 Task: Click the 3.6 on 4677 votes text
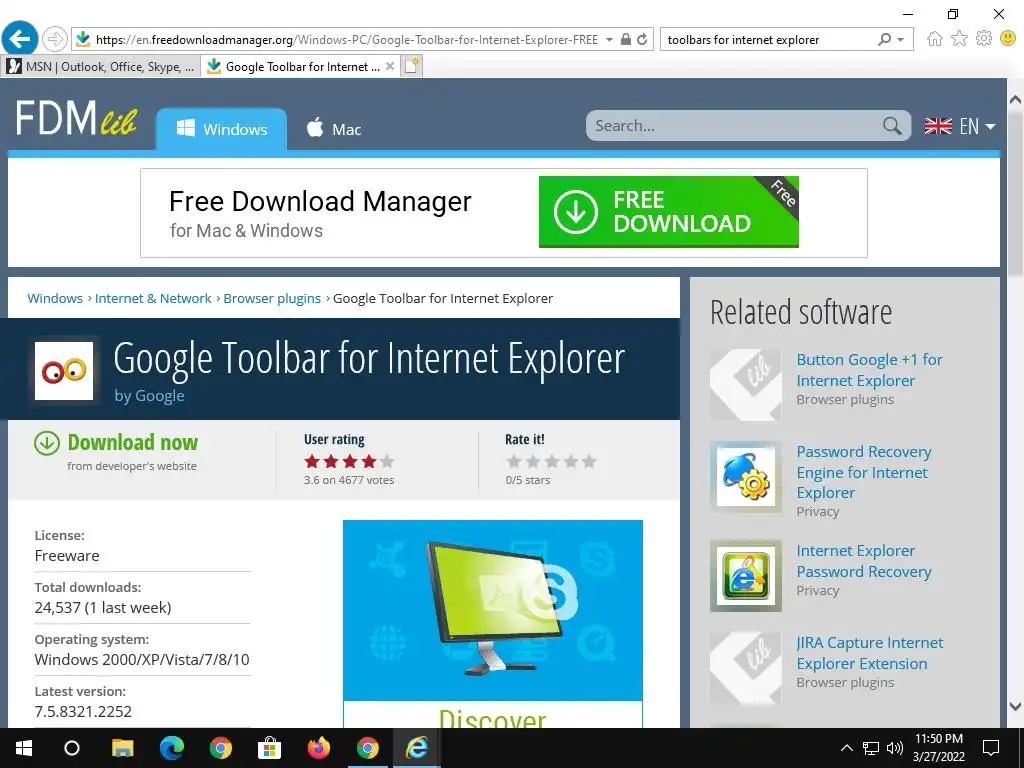pyautogui.click(x=349, y=480)
